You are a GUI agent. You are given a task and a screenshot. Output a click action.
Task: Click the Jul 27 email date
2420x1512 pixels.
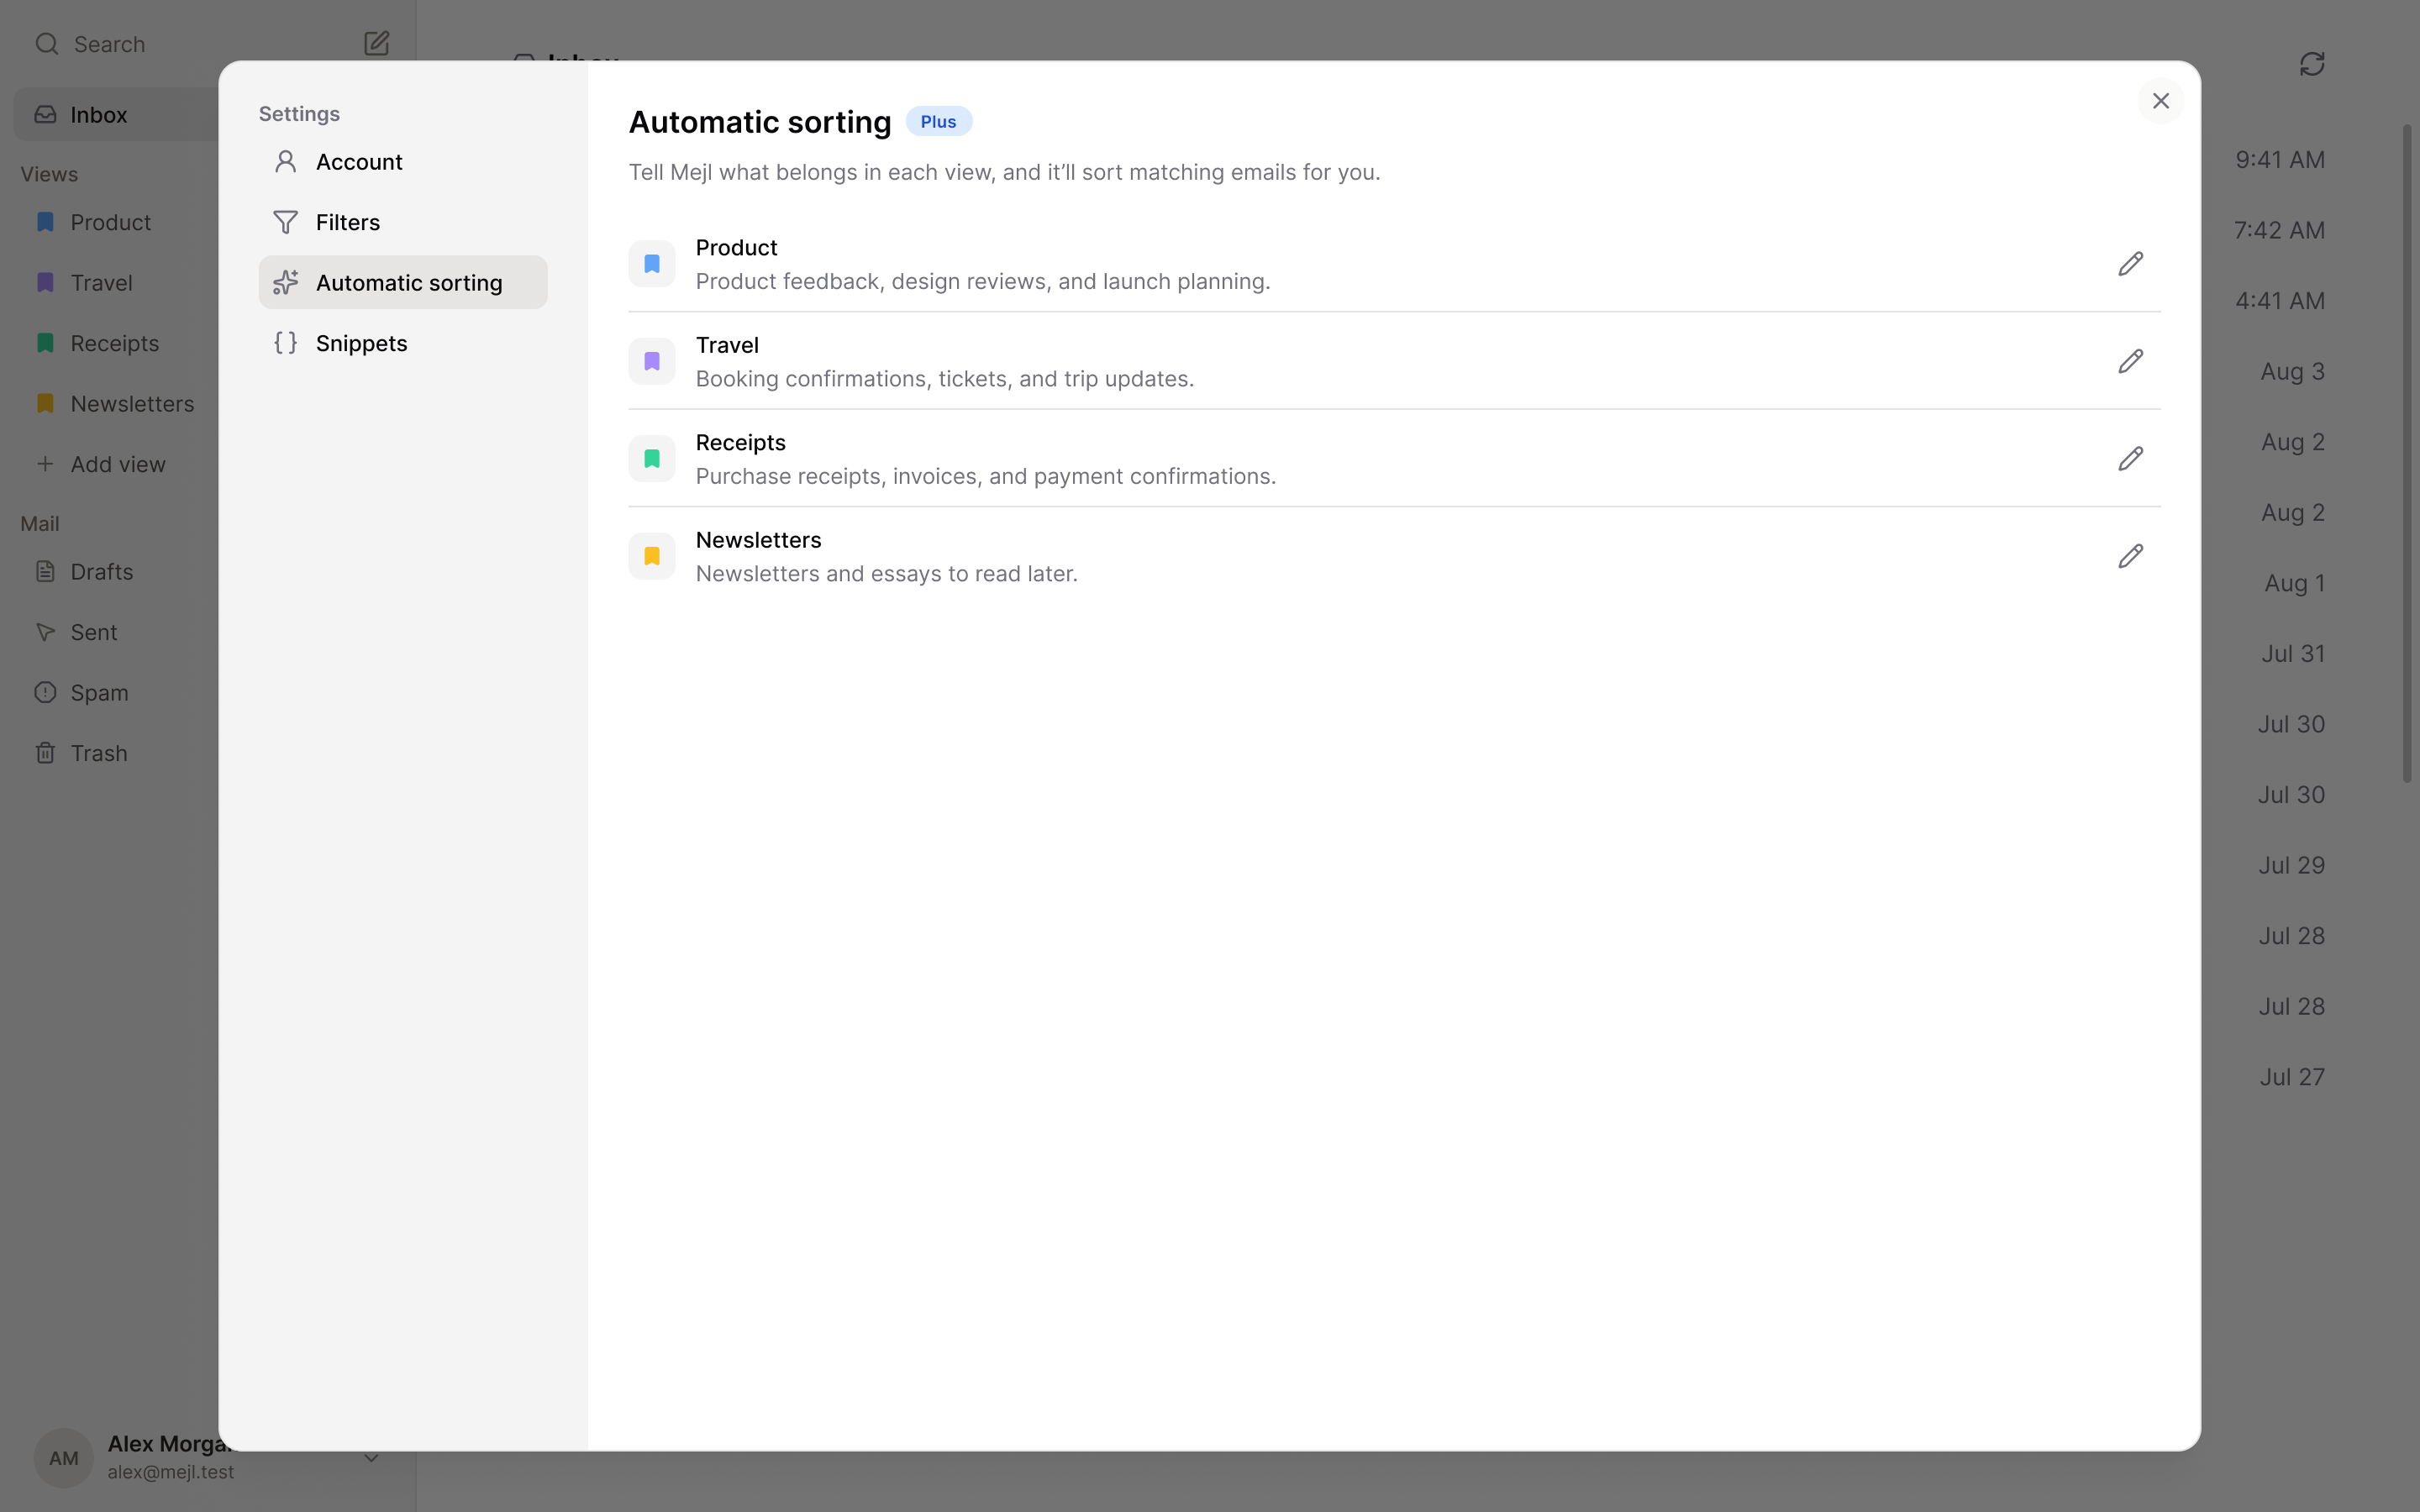pyautogui.click(x=2292, y=1077)
